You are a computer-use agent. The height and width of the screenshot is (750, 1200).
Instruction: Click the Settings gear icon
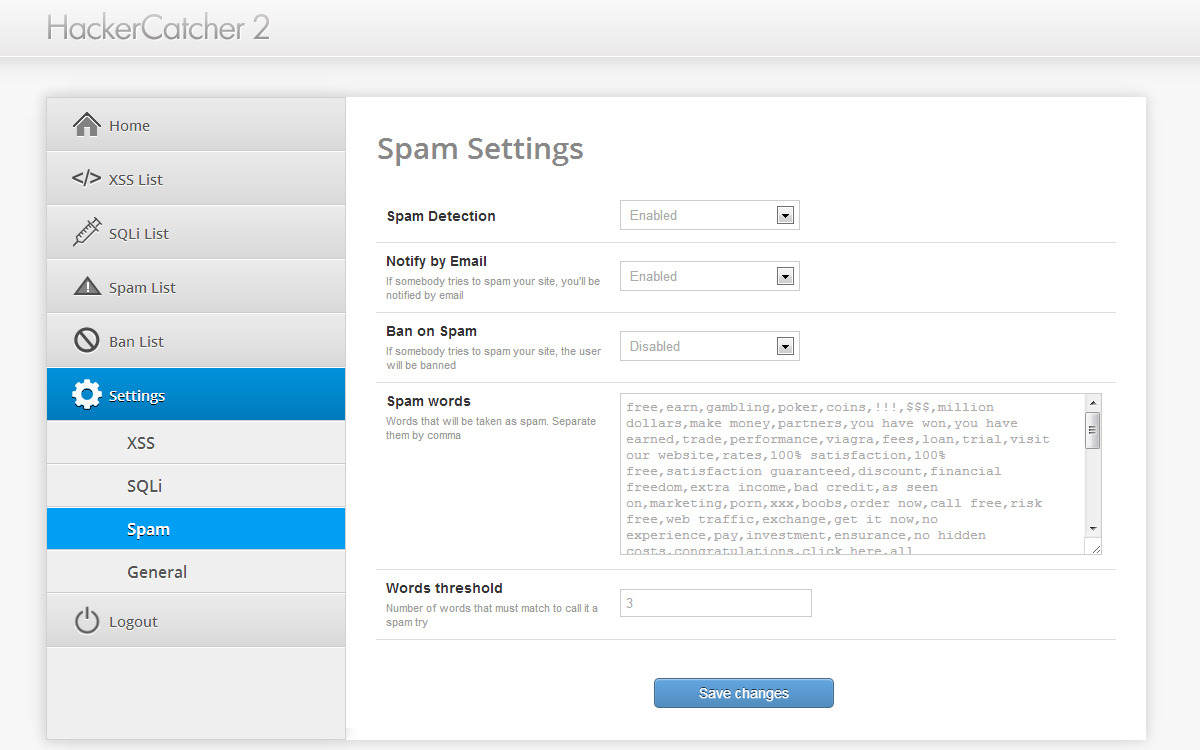pyautogui.click(x=87, y=395)
